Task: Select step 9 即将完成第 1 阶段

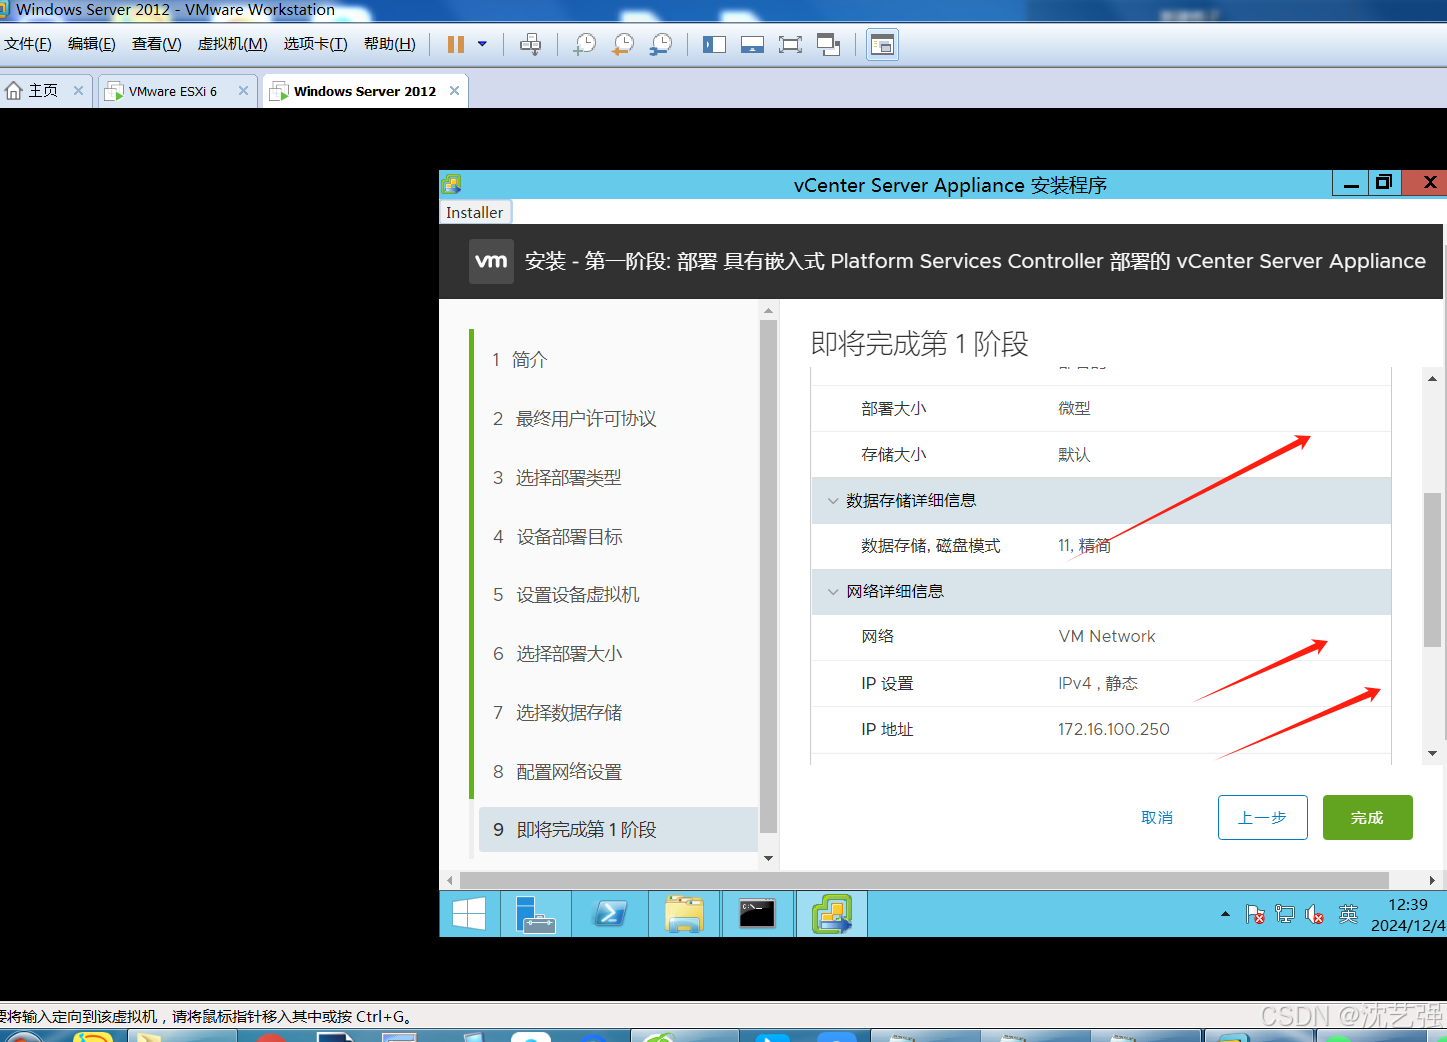Action: click(618, 830)
